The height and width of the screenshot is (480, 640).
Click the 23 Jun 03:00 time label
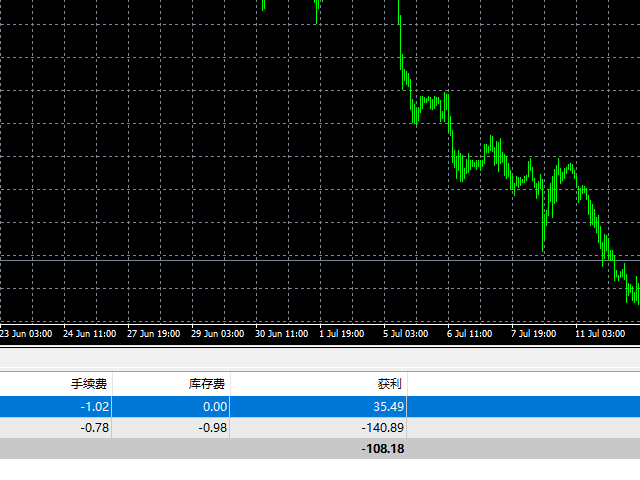(x=26, y=334)
